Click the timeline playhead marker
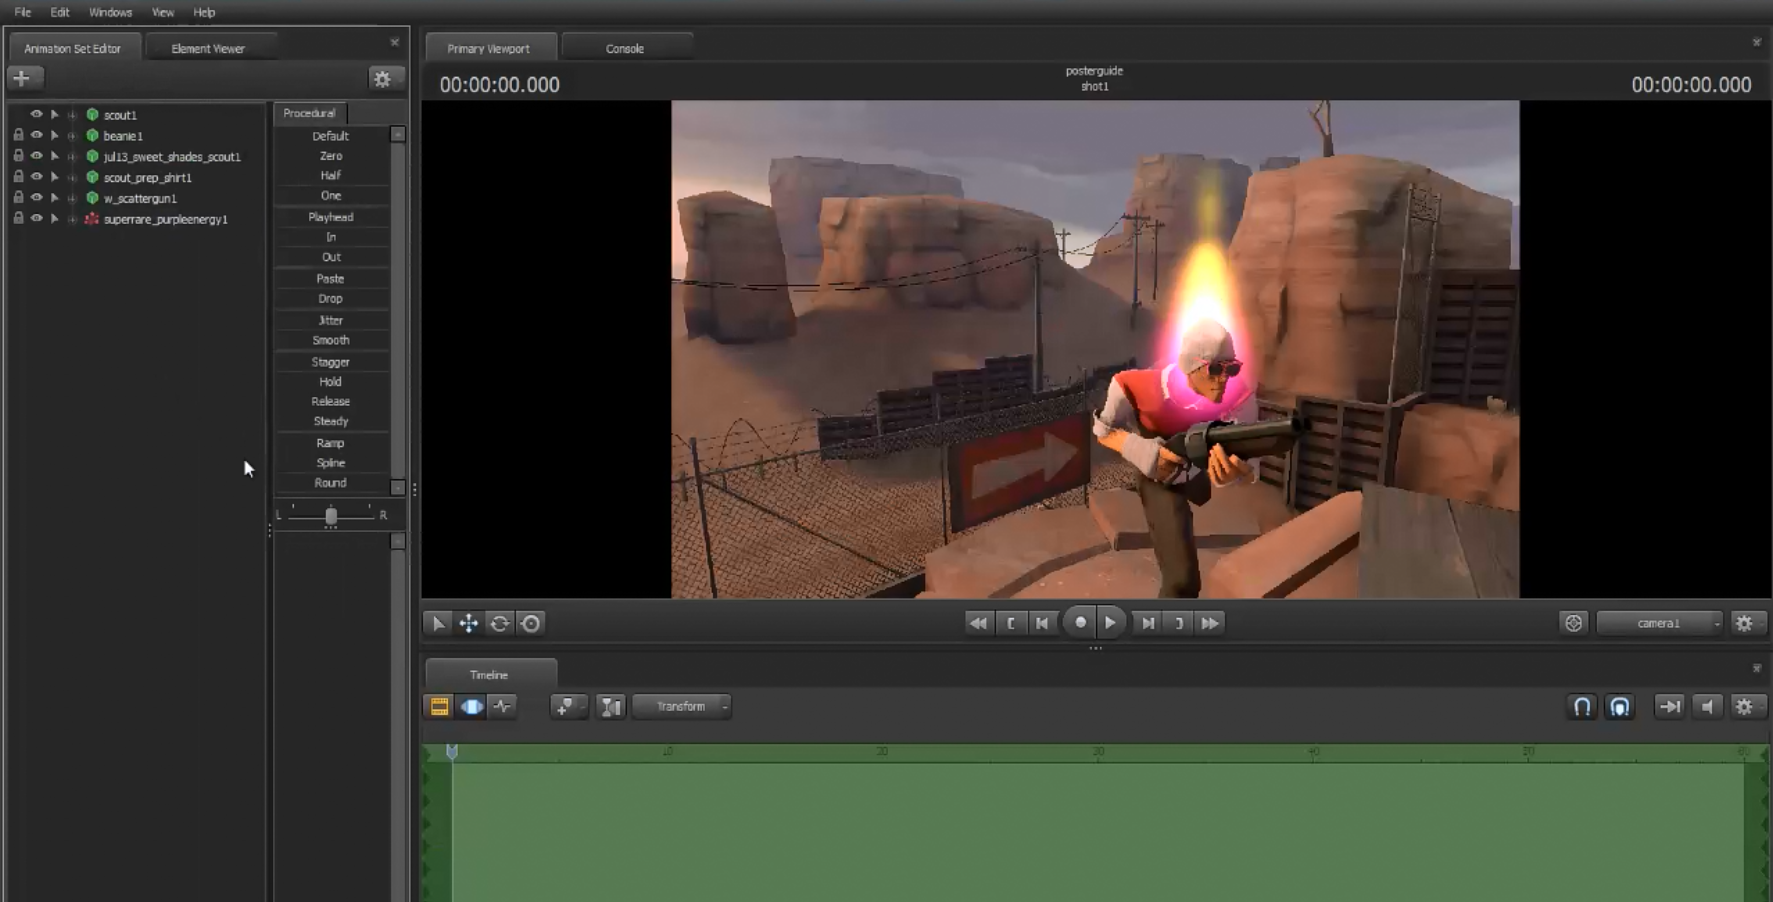This screenshot has height=902, width=1773. [452, 751]
